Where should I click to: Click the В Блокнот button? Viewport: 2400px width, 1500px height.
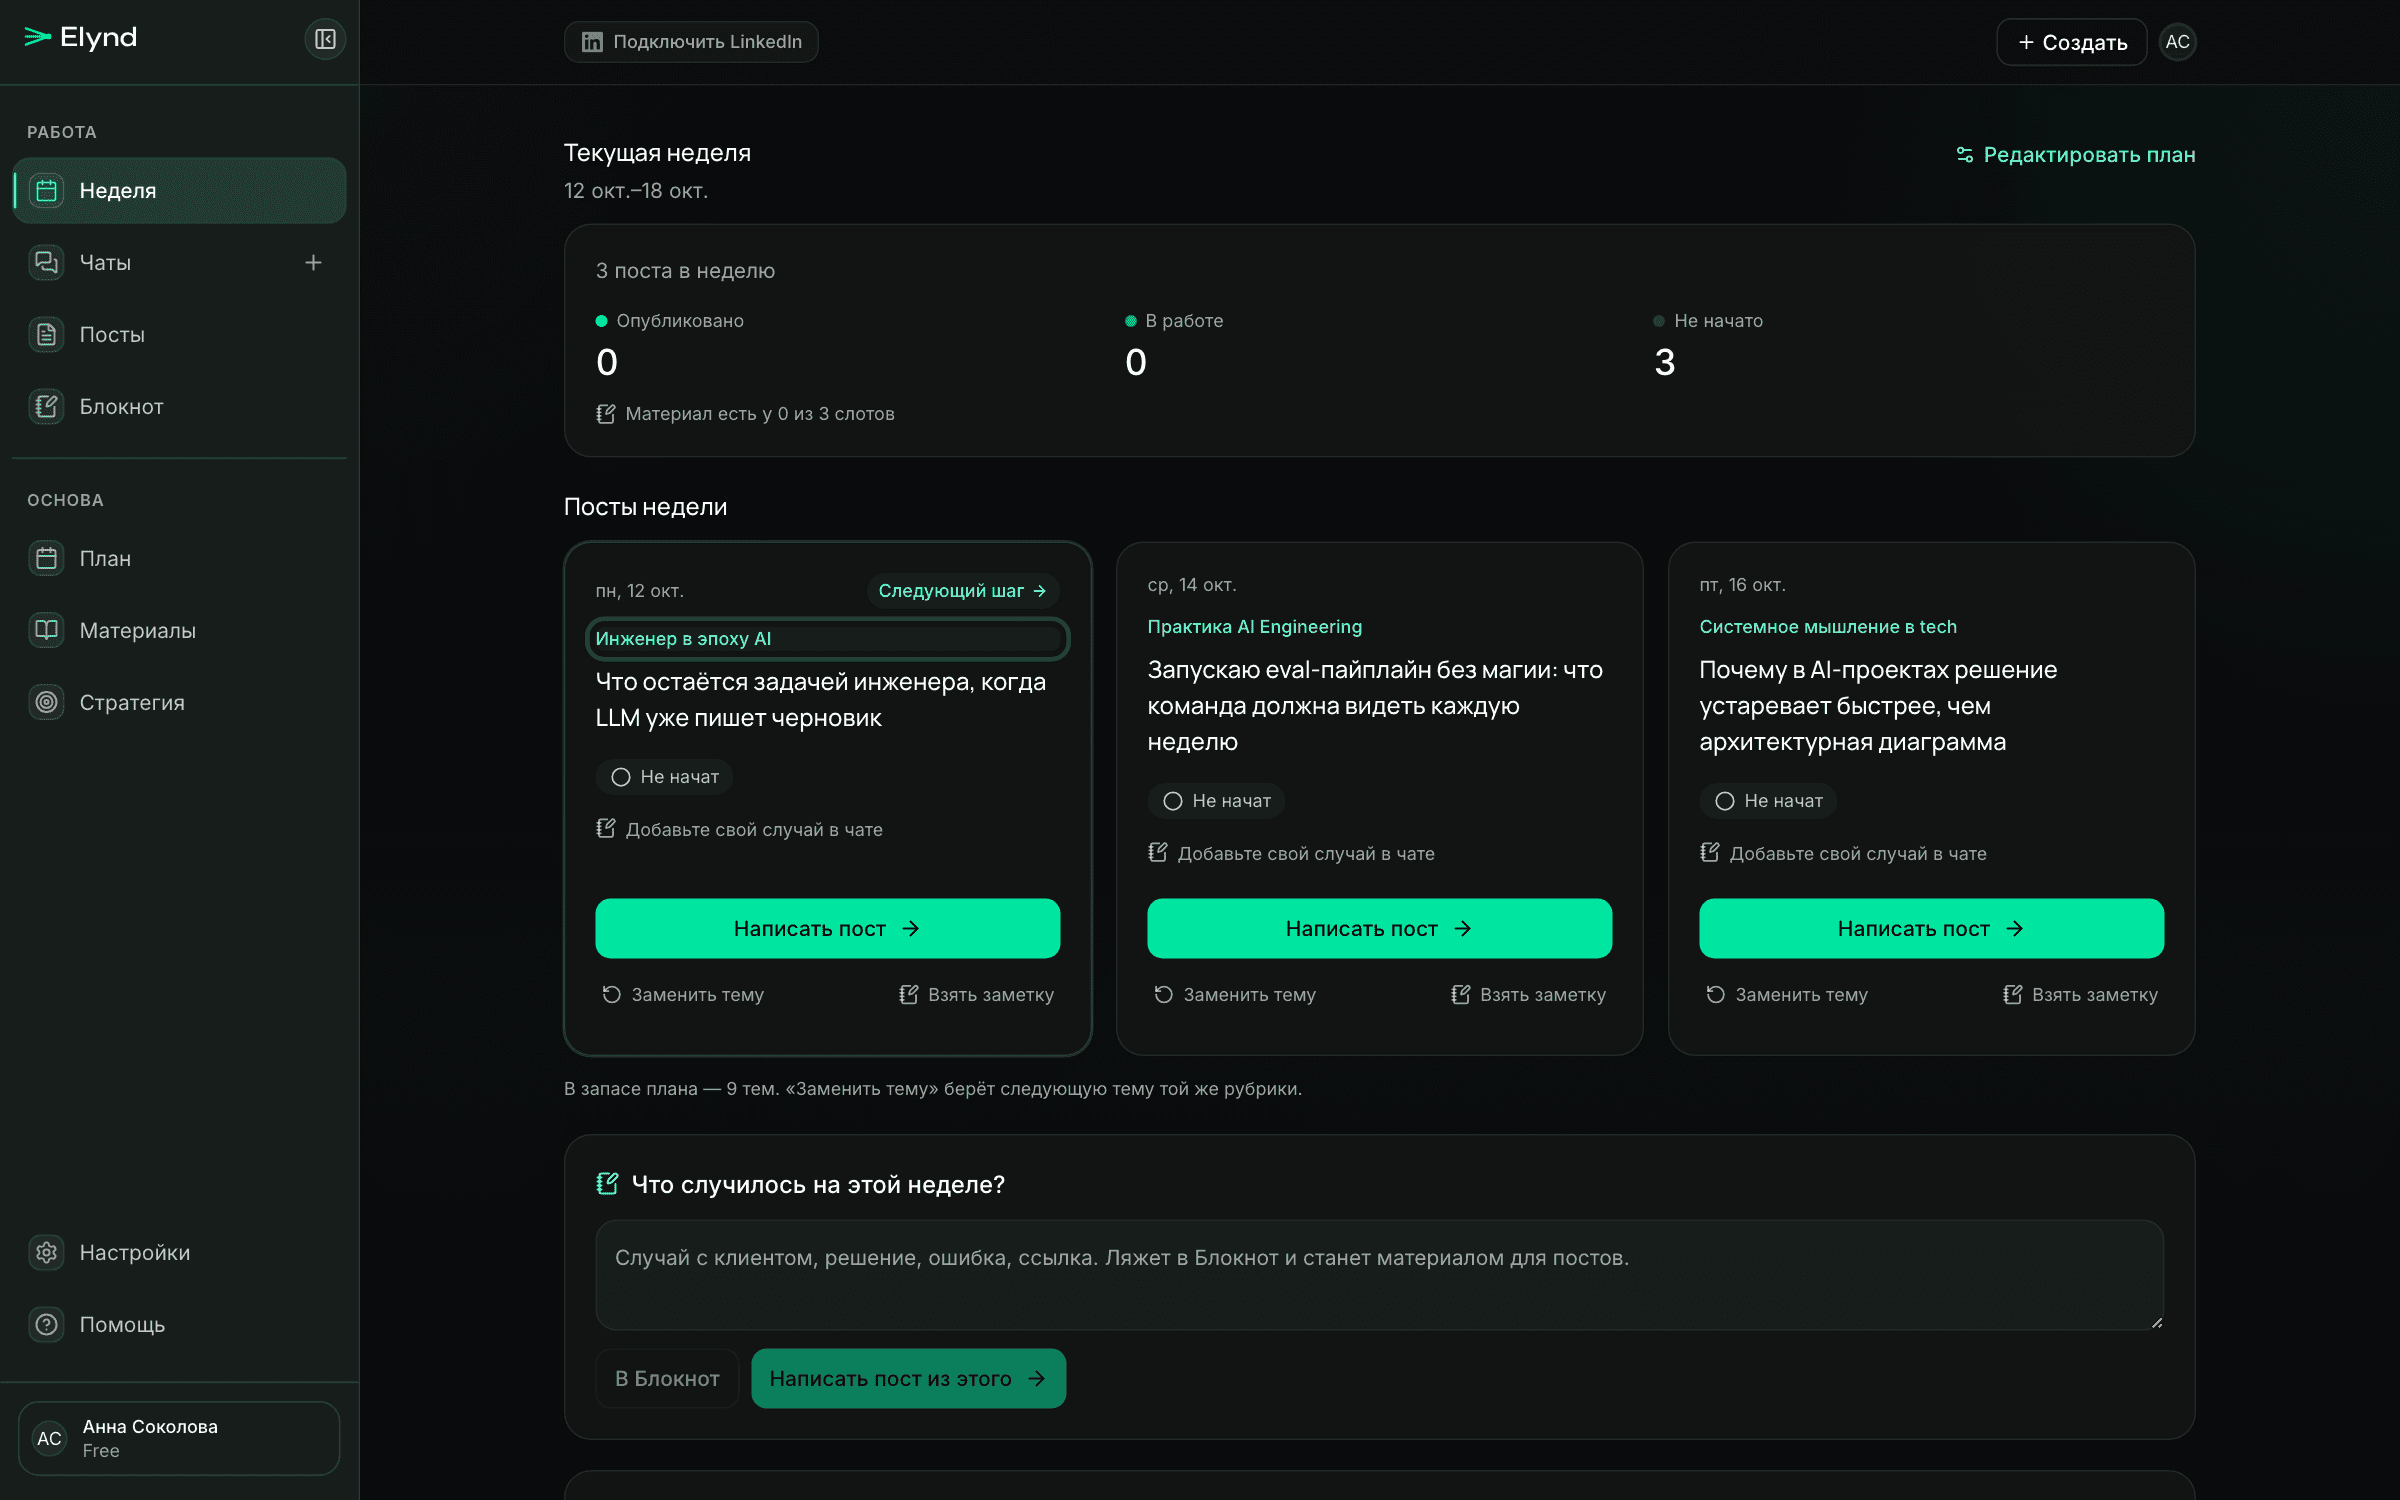pos(667,1378)
